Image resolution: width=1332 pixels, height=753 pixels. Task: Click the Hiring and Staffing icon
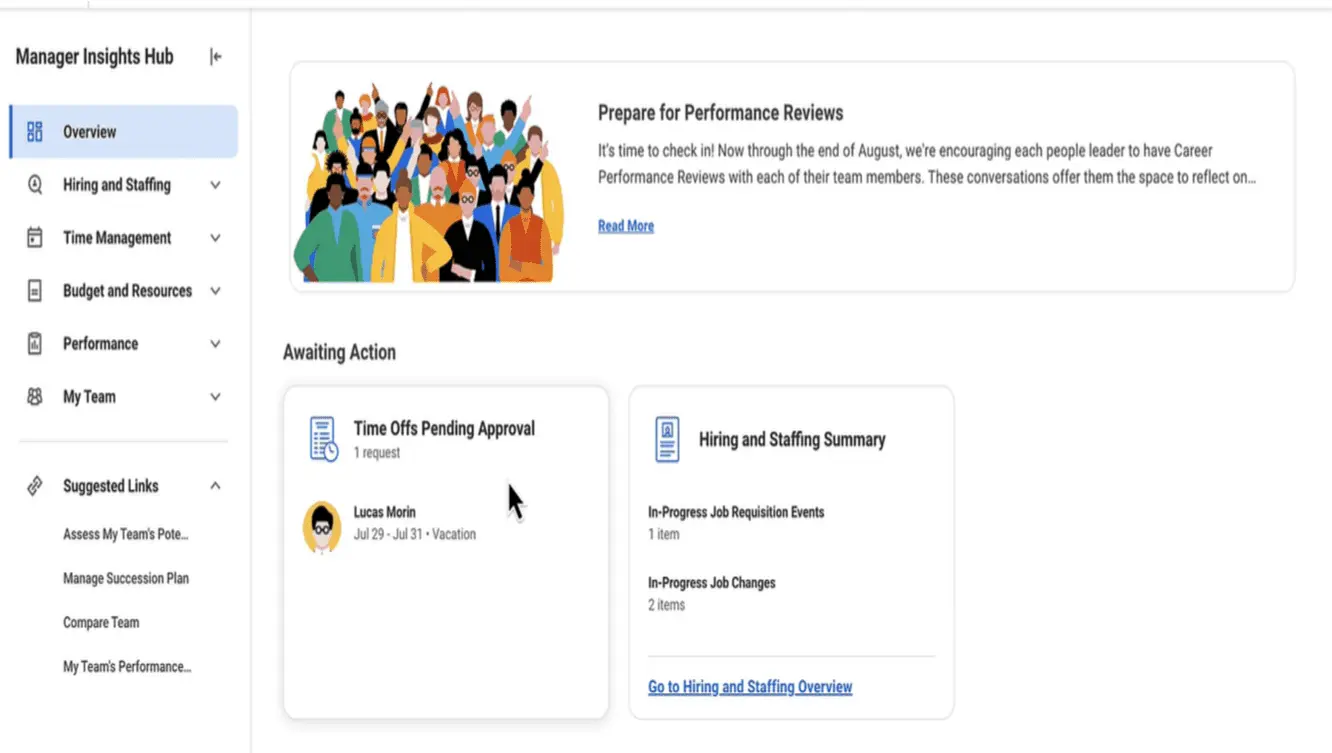click(35, 185)
